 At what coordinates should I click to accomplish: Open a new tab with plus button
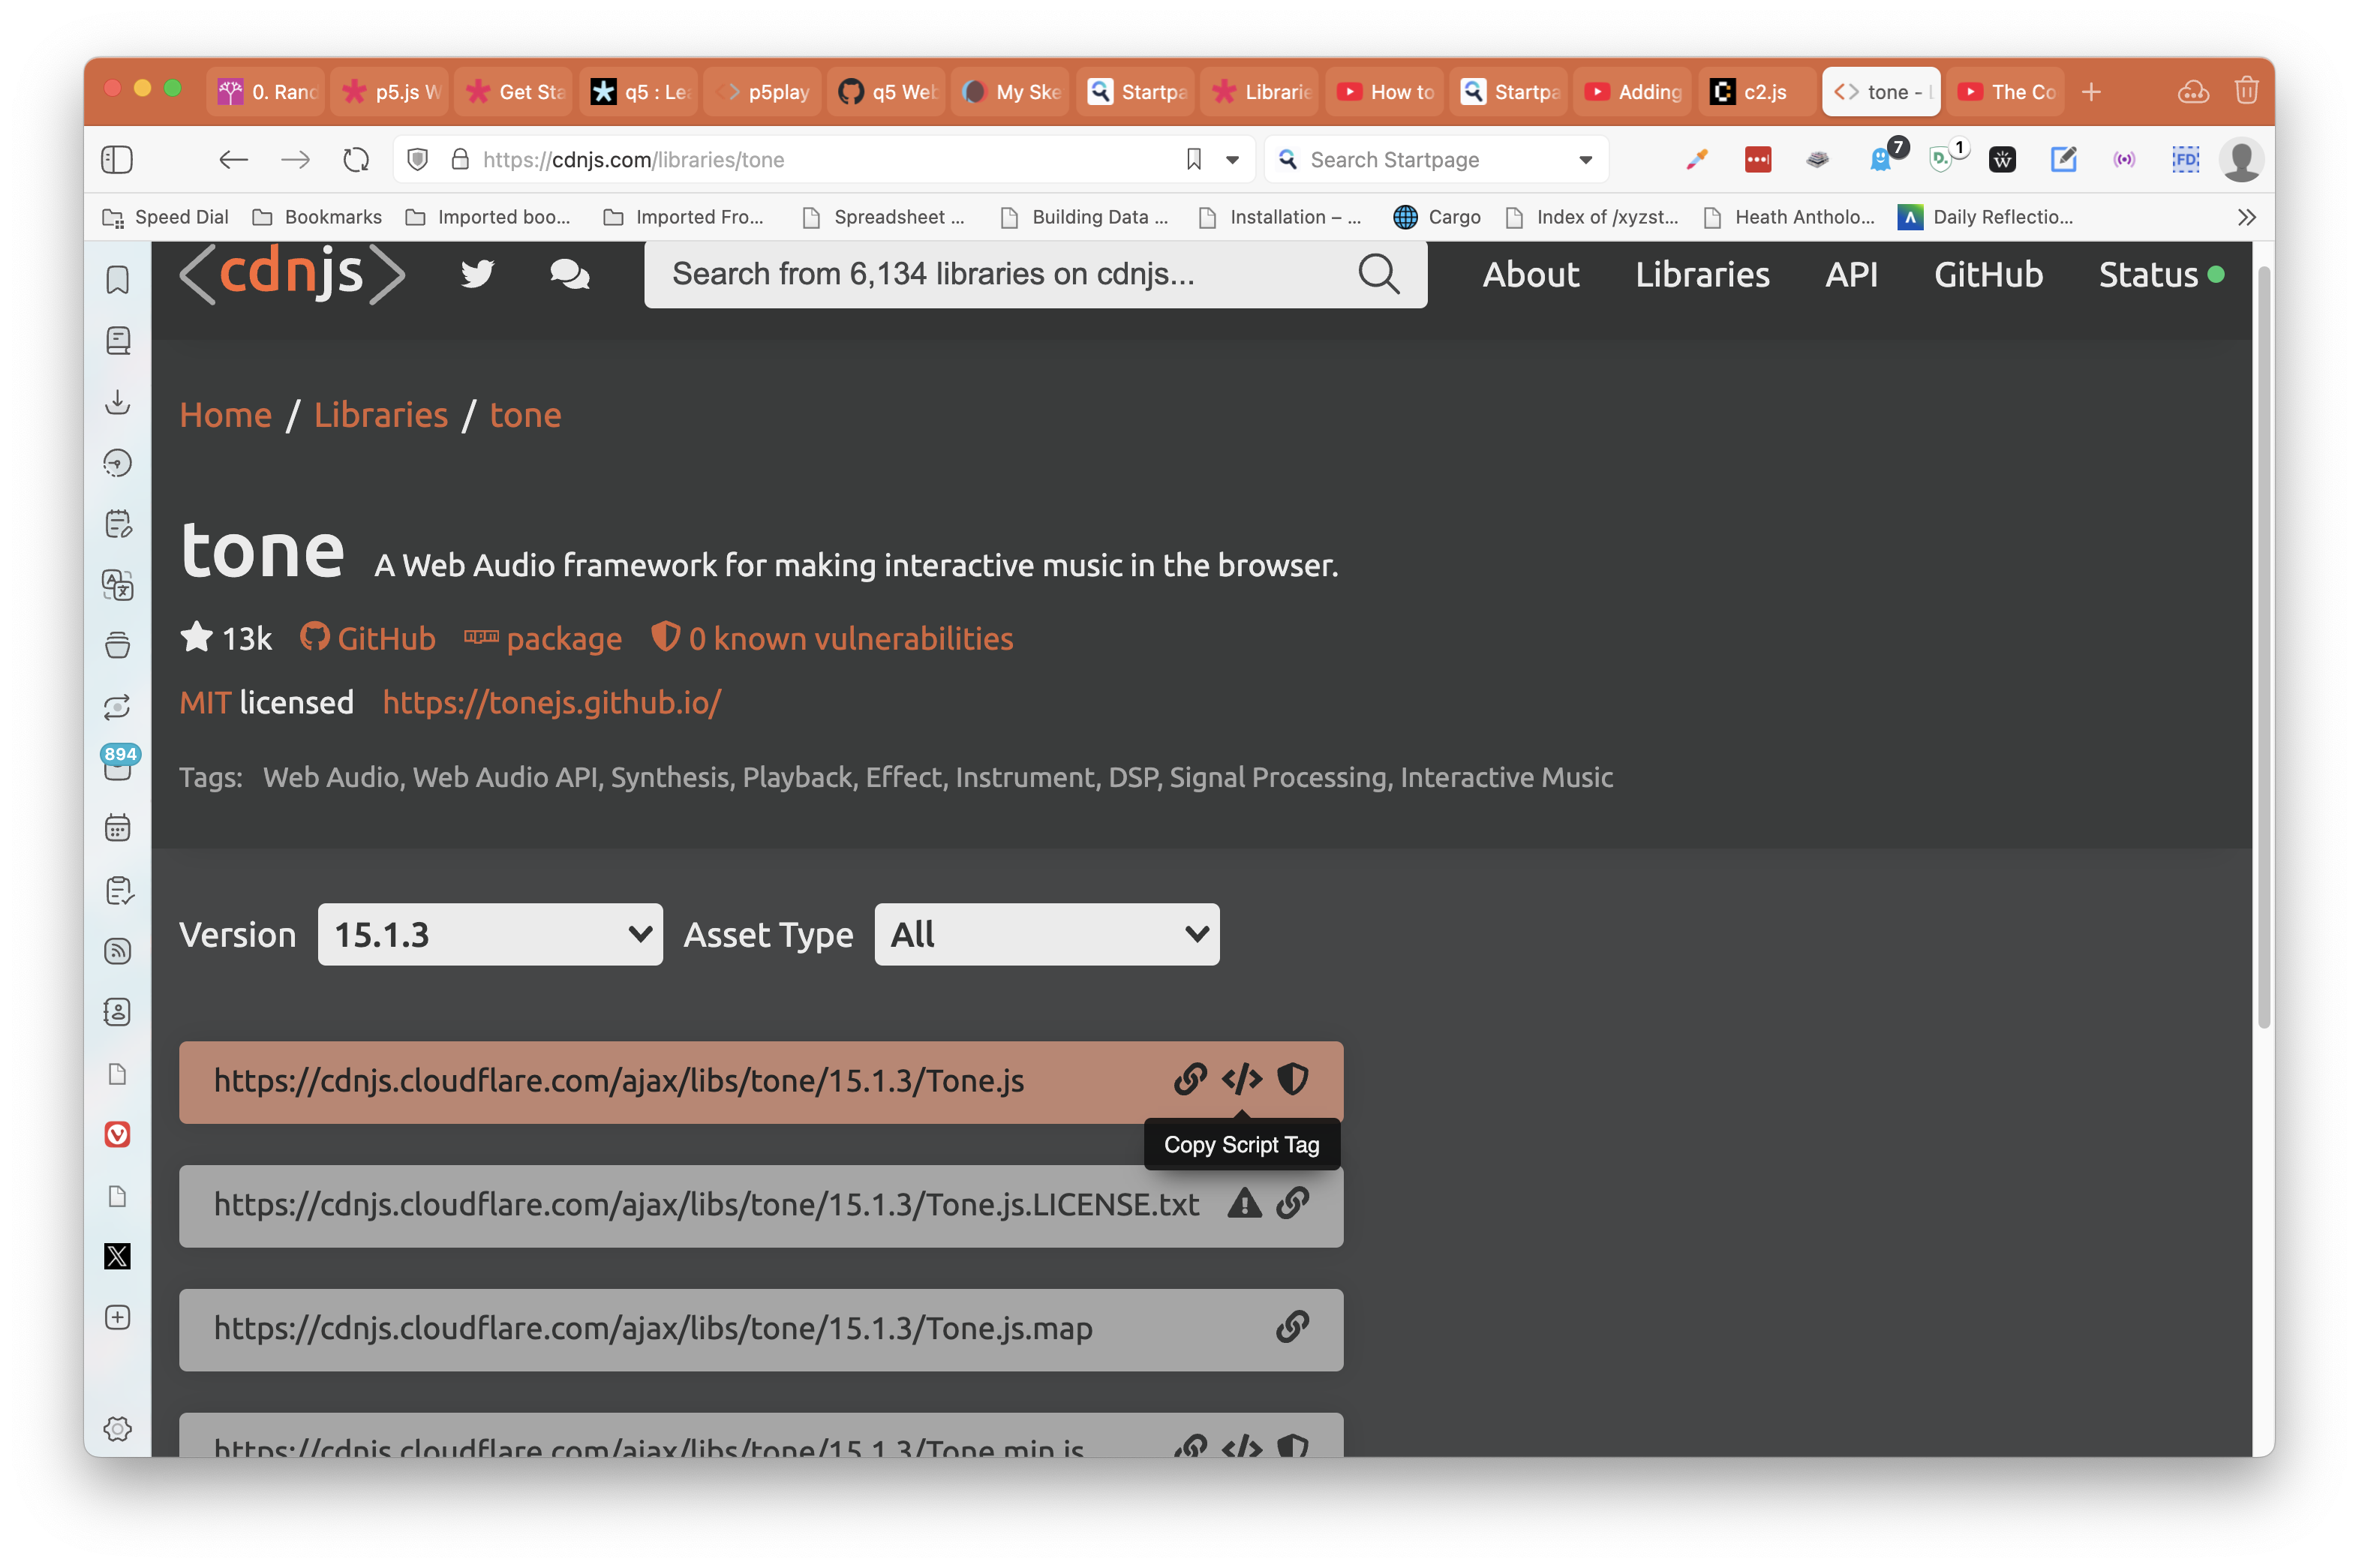coord(2091,92)
